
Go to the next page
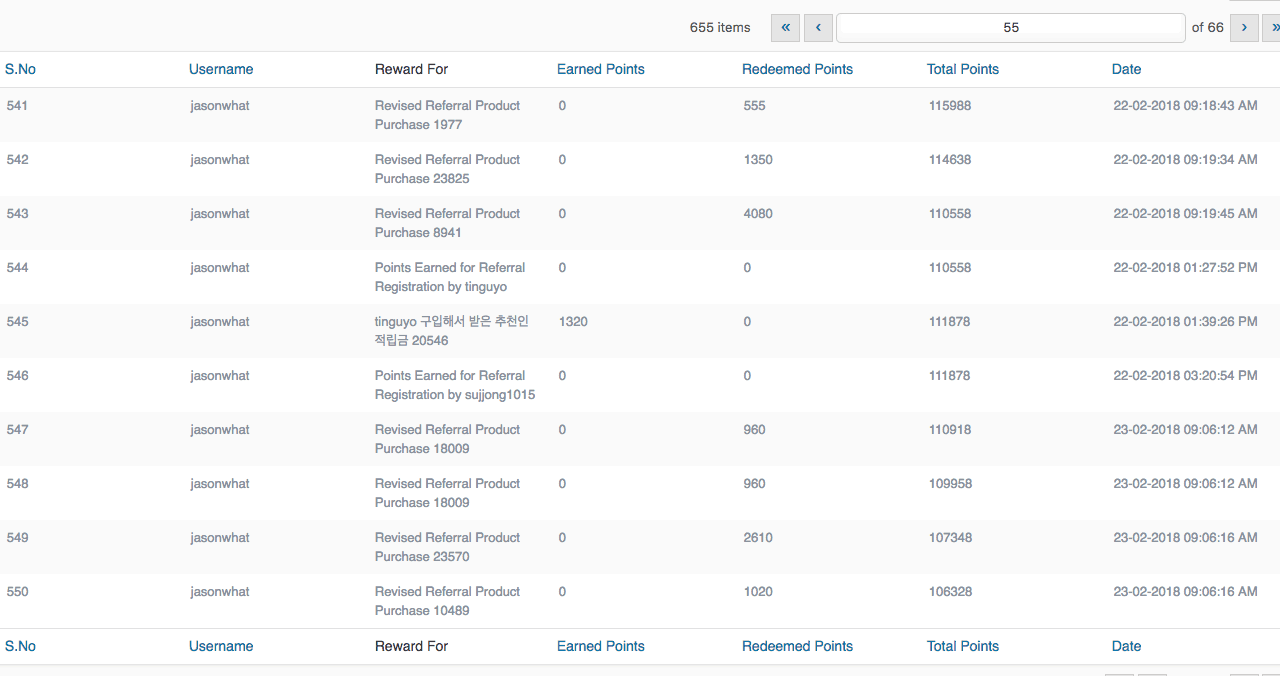point(1244,28)
